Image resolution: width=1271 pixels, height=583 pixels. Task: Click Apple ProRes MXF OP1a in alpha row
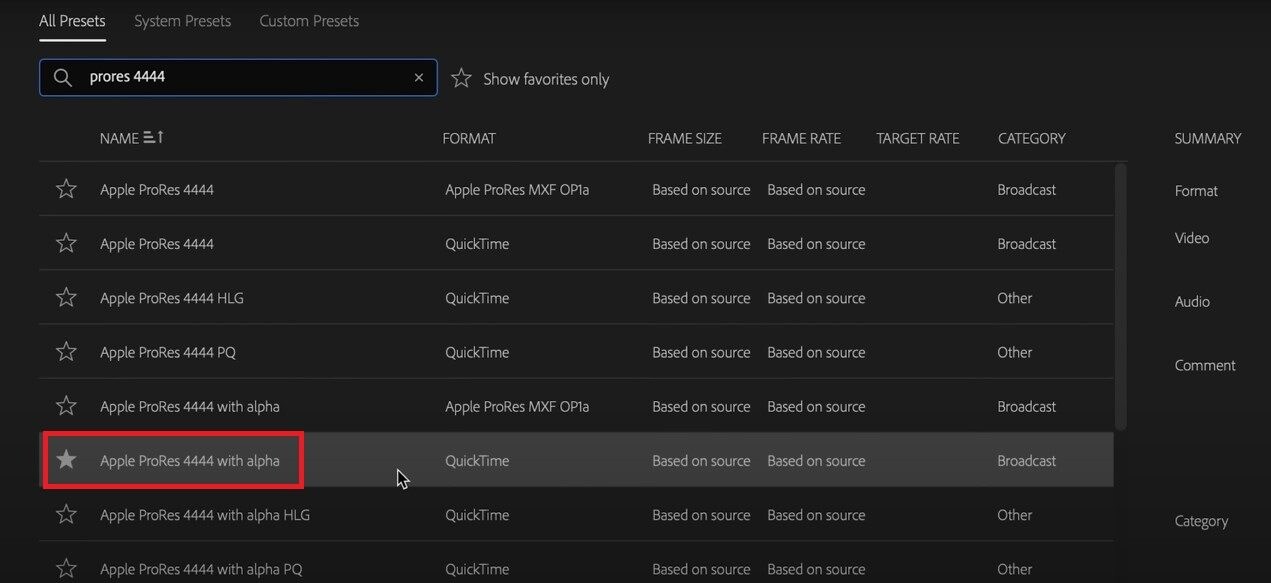(517, 407)
